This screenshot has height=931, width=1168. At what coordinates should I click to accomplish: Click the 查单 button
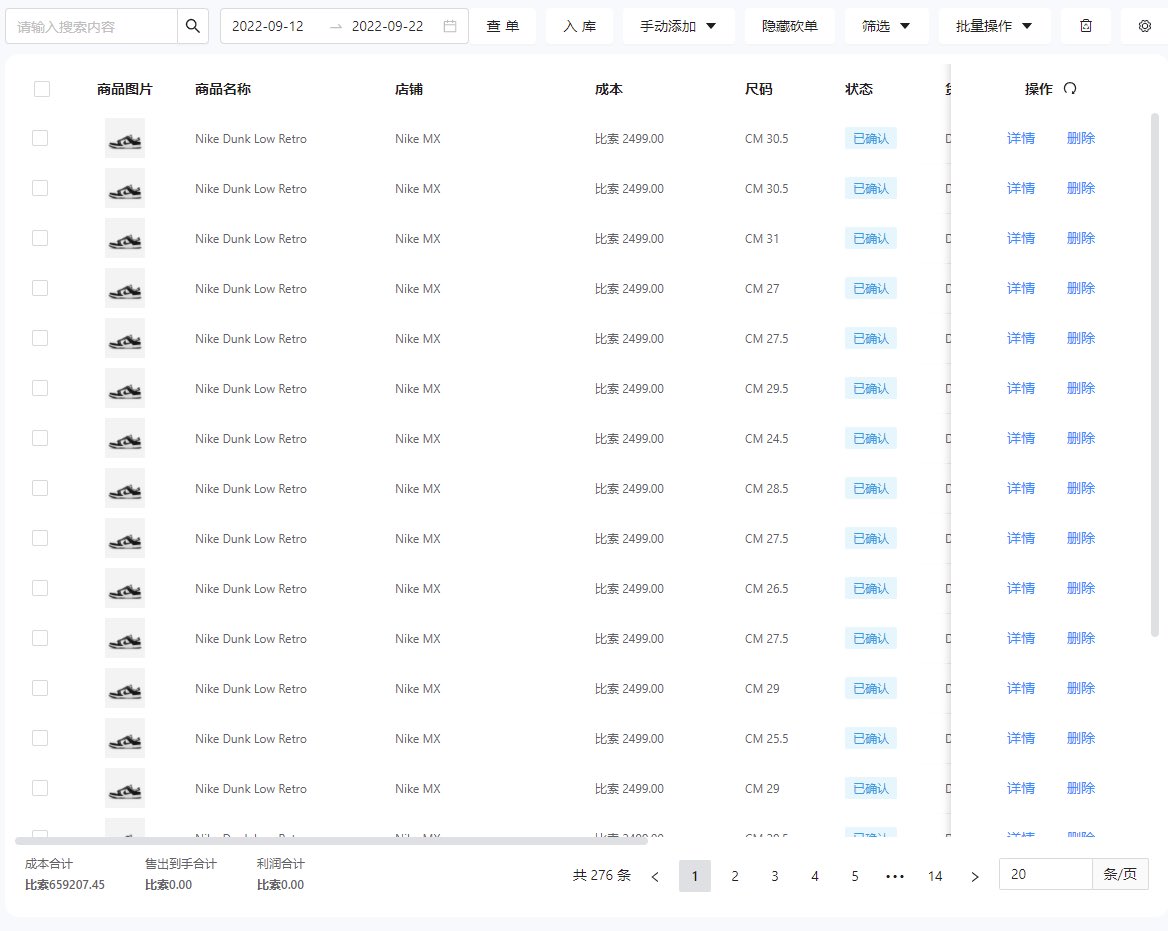click(x=503, y=26)
